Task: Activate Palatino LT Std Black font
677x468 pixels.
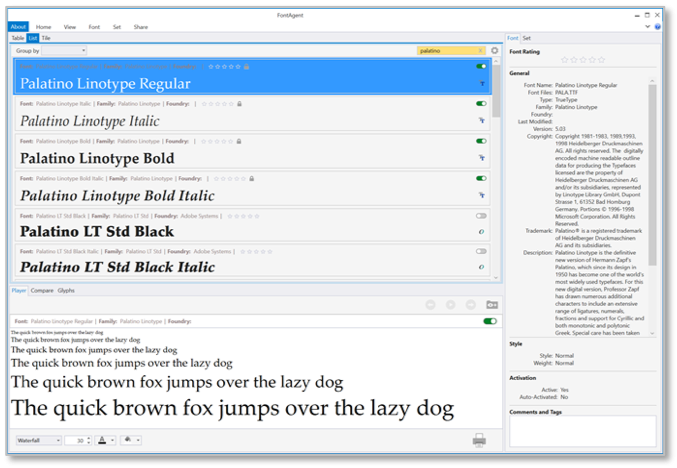Action: pyautogui.click(x=481, y=216)
